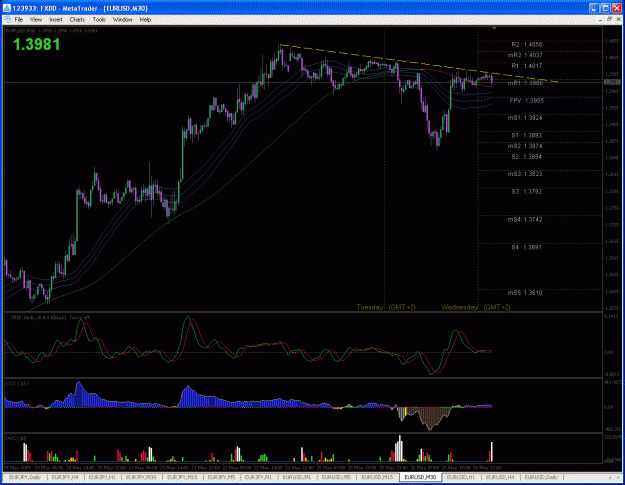
Task: Select the active EURUSD,M30 chart tab
Action: 420,477
